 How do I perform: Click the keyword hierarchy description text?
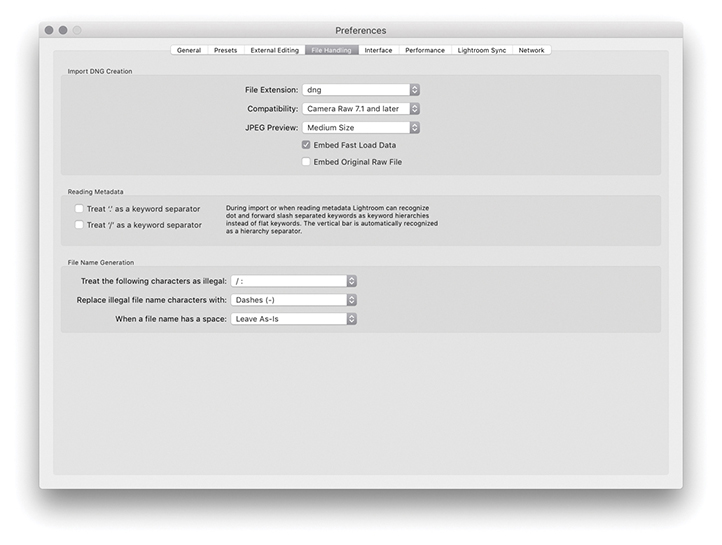(332, 220)
